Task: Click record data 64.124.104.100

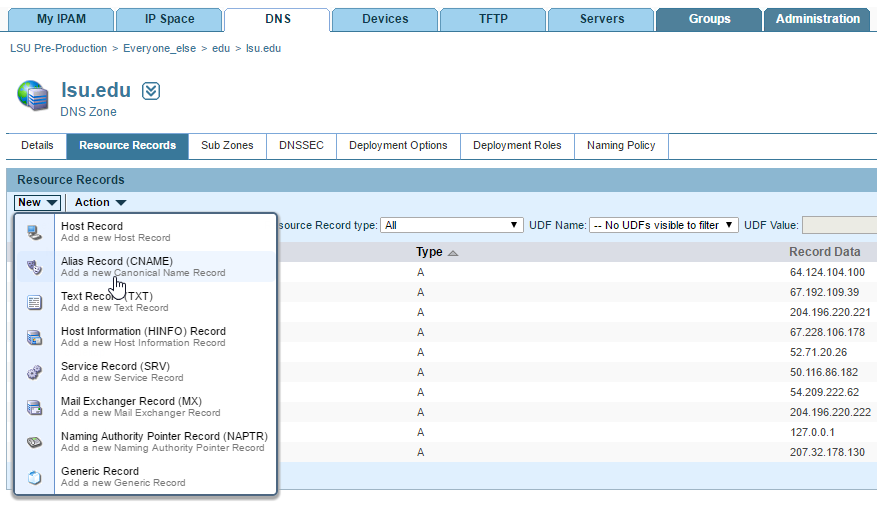Action: [827, 272]
